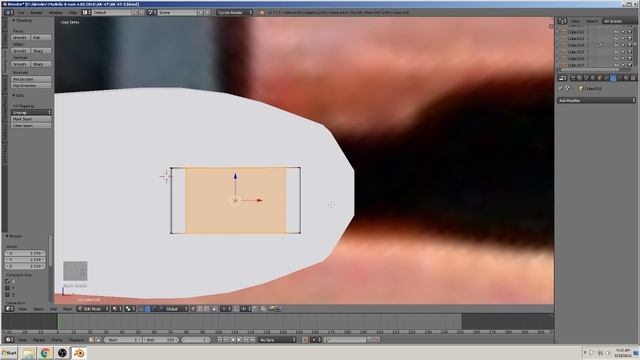Play the animation forward
Viewport: 640px width, 360px height.
tap(239, 340)
